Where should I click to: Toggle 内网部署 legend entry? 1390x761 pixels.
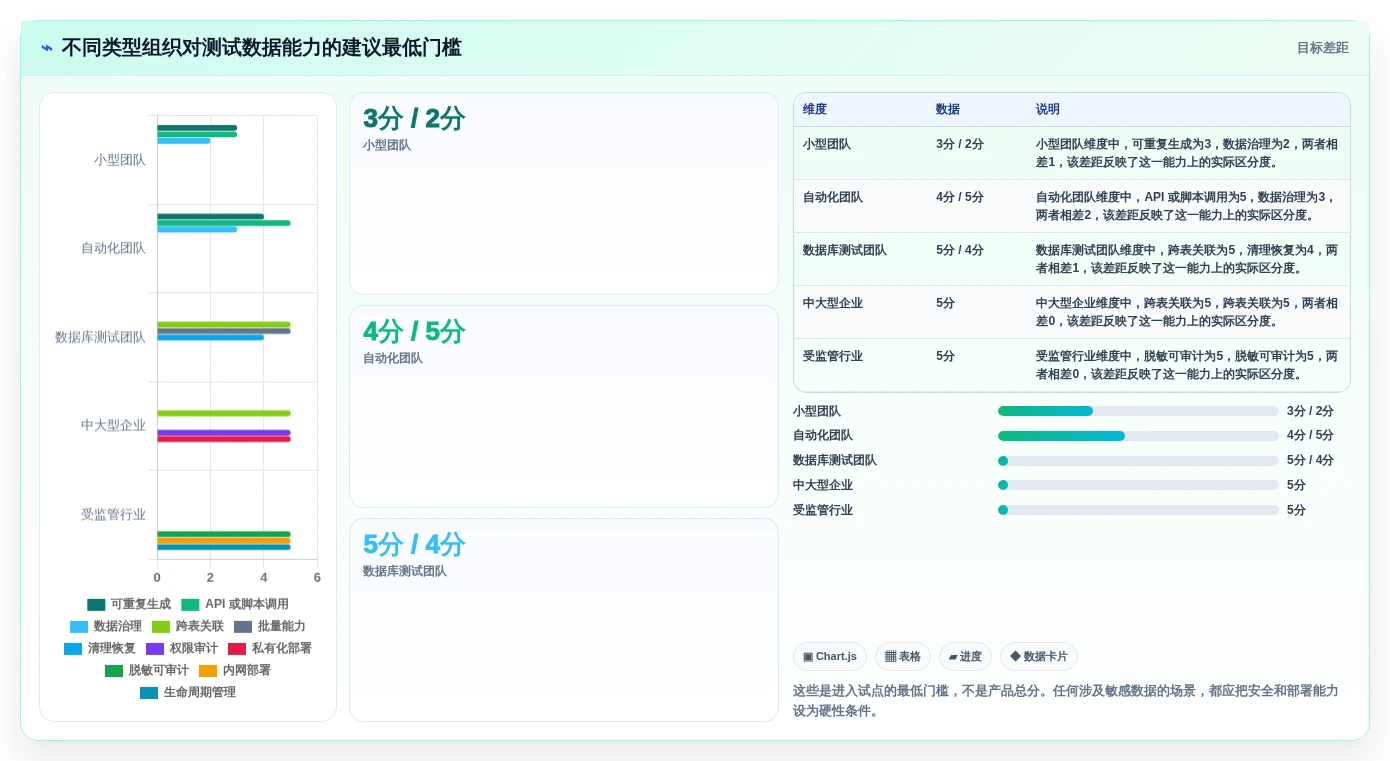click(x=235, y=670)
